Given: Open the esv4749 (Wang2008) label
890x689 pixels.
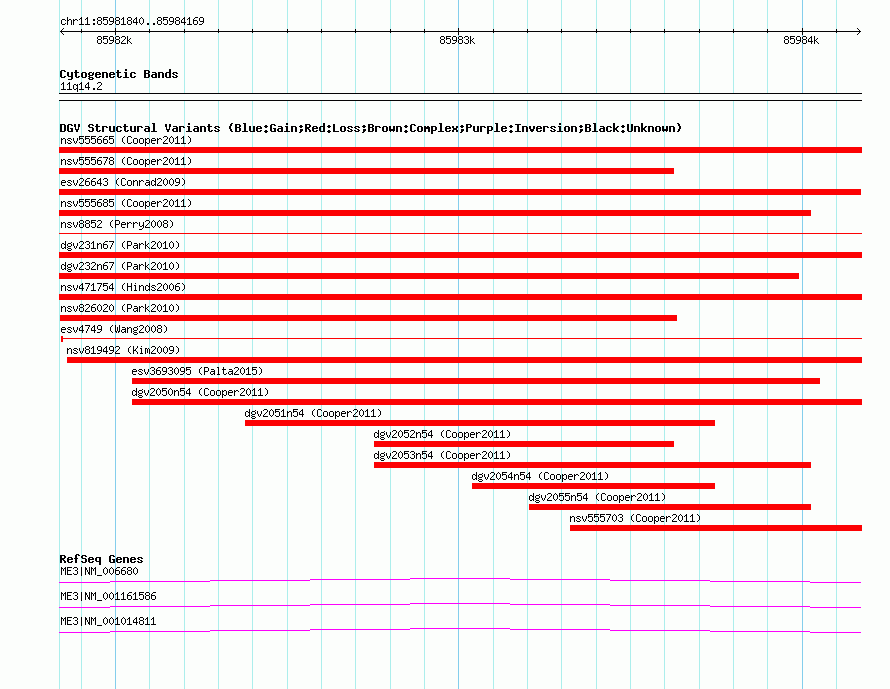Looking at the screenshot, I should tap(114, 329).
